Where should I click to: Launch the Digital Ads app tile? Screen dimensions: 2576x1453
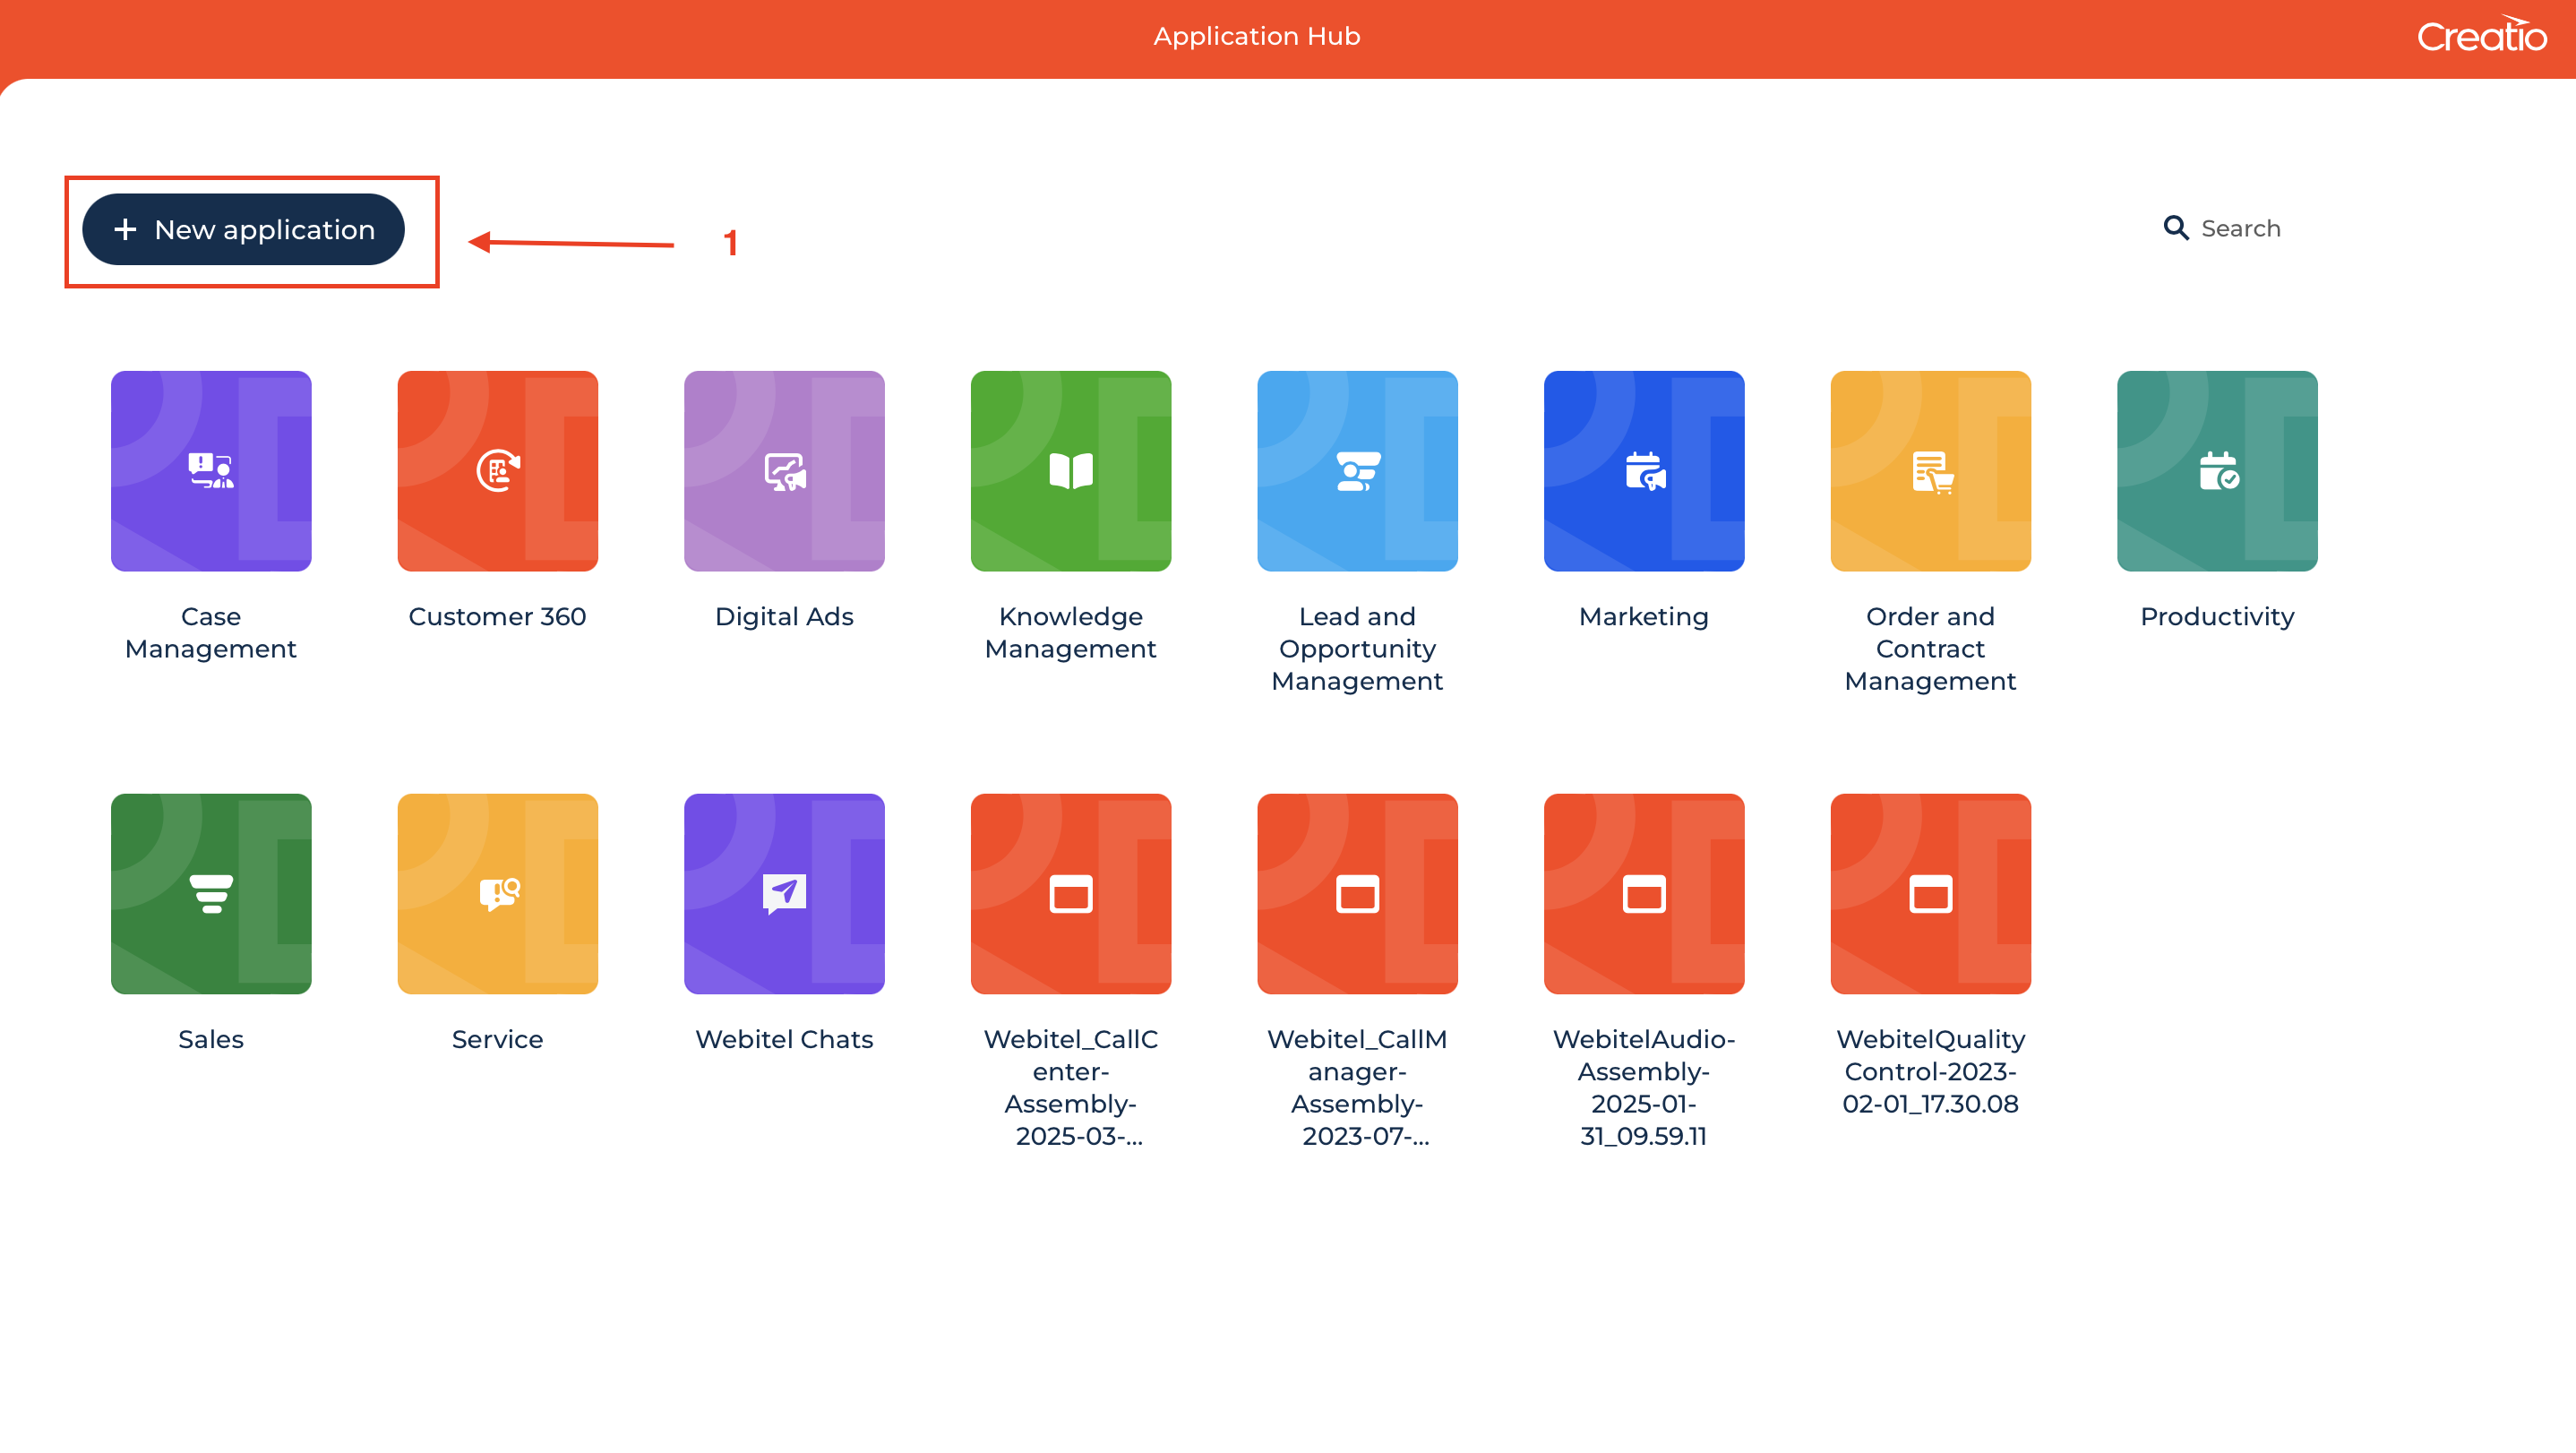[784, 471]
